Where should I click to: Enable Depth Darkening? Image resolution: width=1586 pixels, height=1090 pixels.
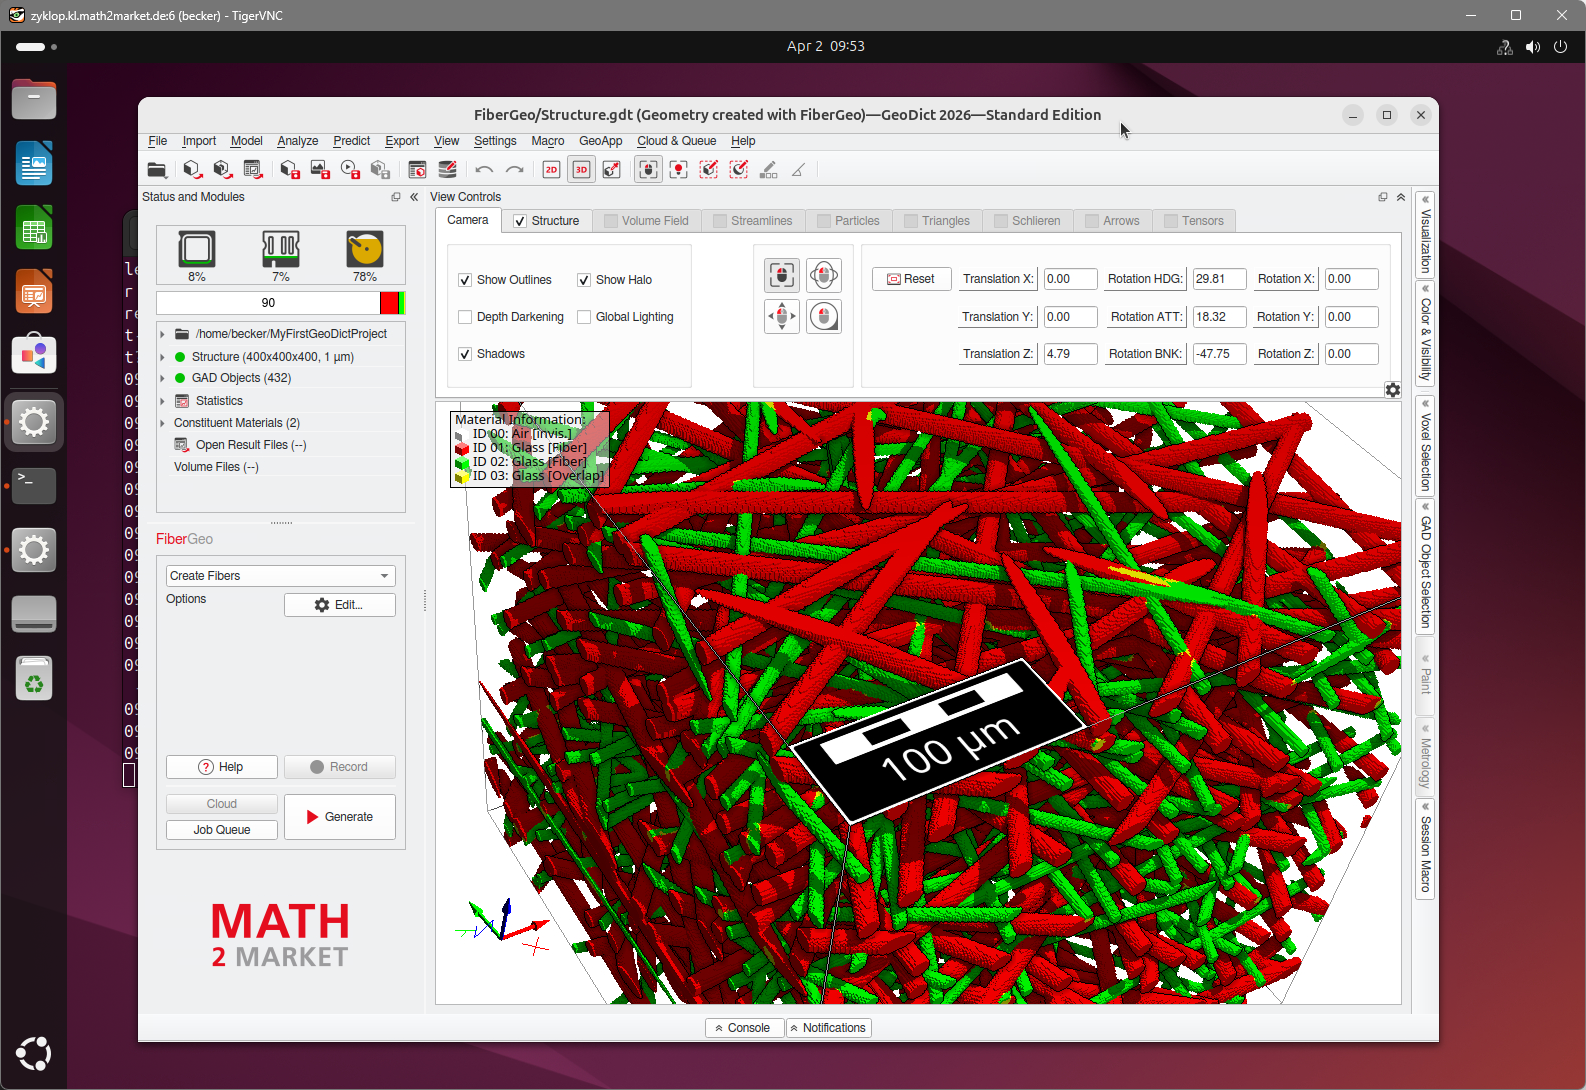coord(465,317)
